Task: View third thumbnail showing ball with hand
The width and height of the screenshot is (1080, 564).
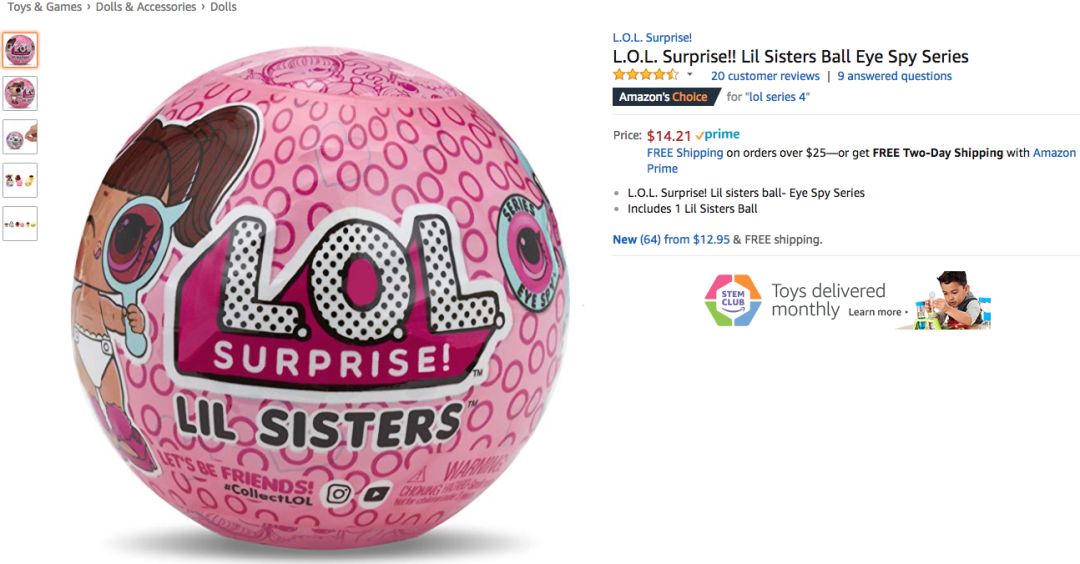Action: click(20, 137)
